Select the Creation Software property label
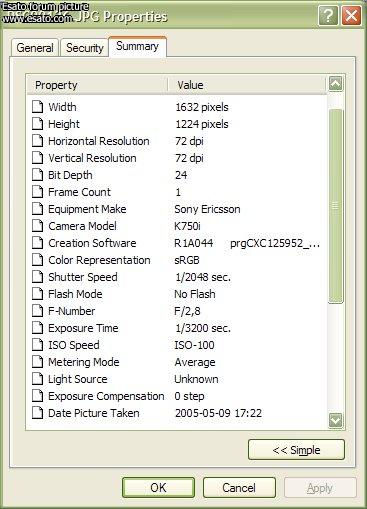367x509 pixels. click(92, 243)
